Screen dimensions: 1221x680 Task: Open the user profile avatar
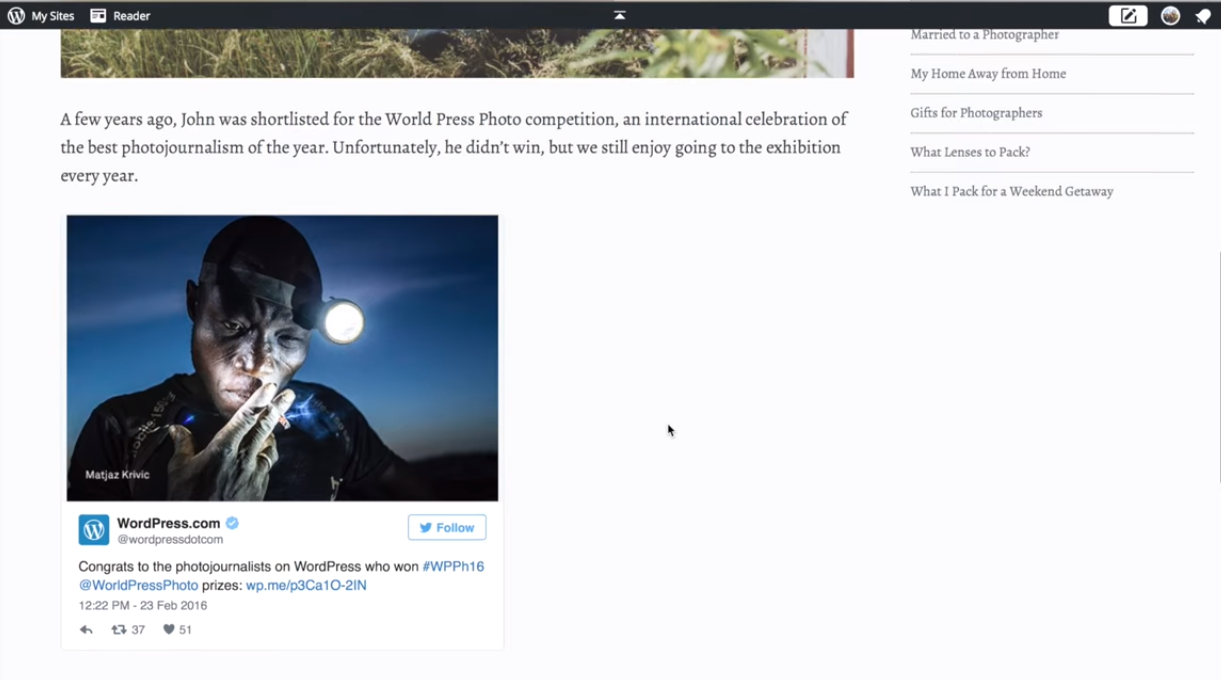pyautogui.click(x=1170, y=16)
